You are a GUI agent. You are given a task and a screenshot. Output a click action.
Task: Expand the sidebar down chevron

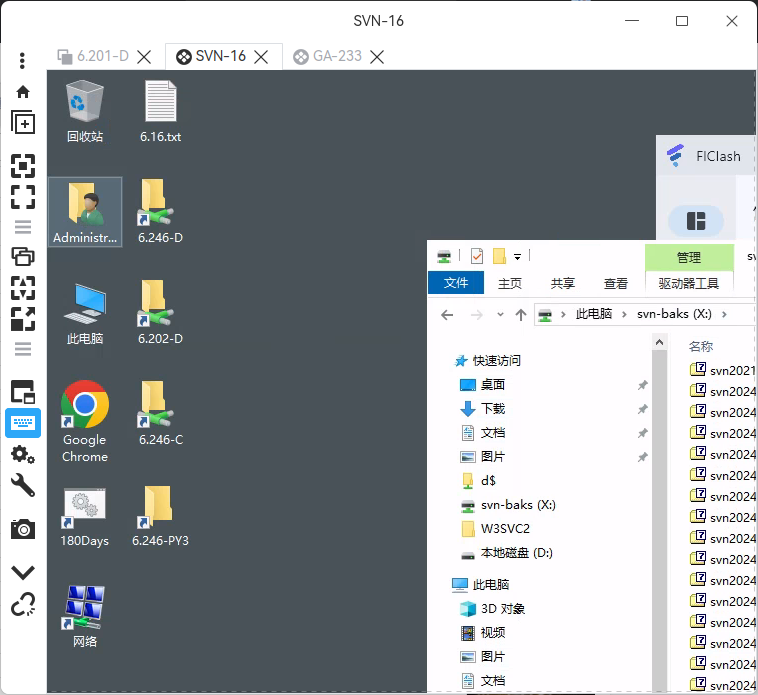(23, 572)
